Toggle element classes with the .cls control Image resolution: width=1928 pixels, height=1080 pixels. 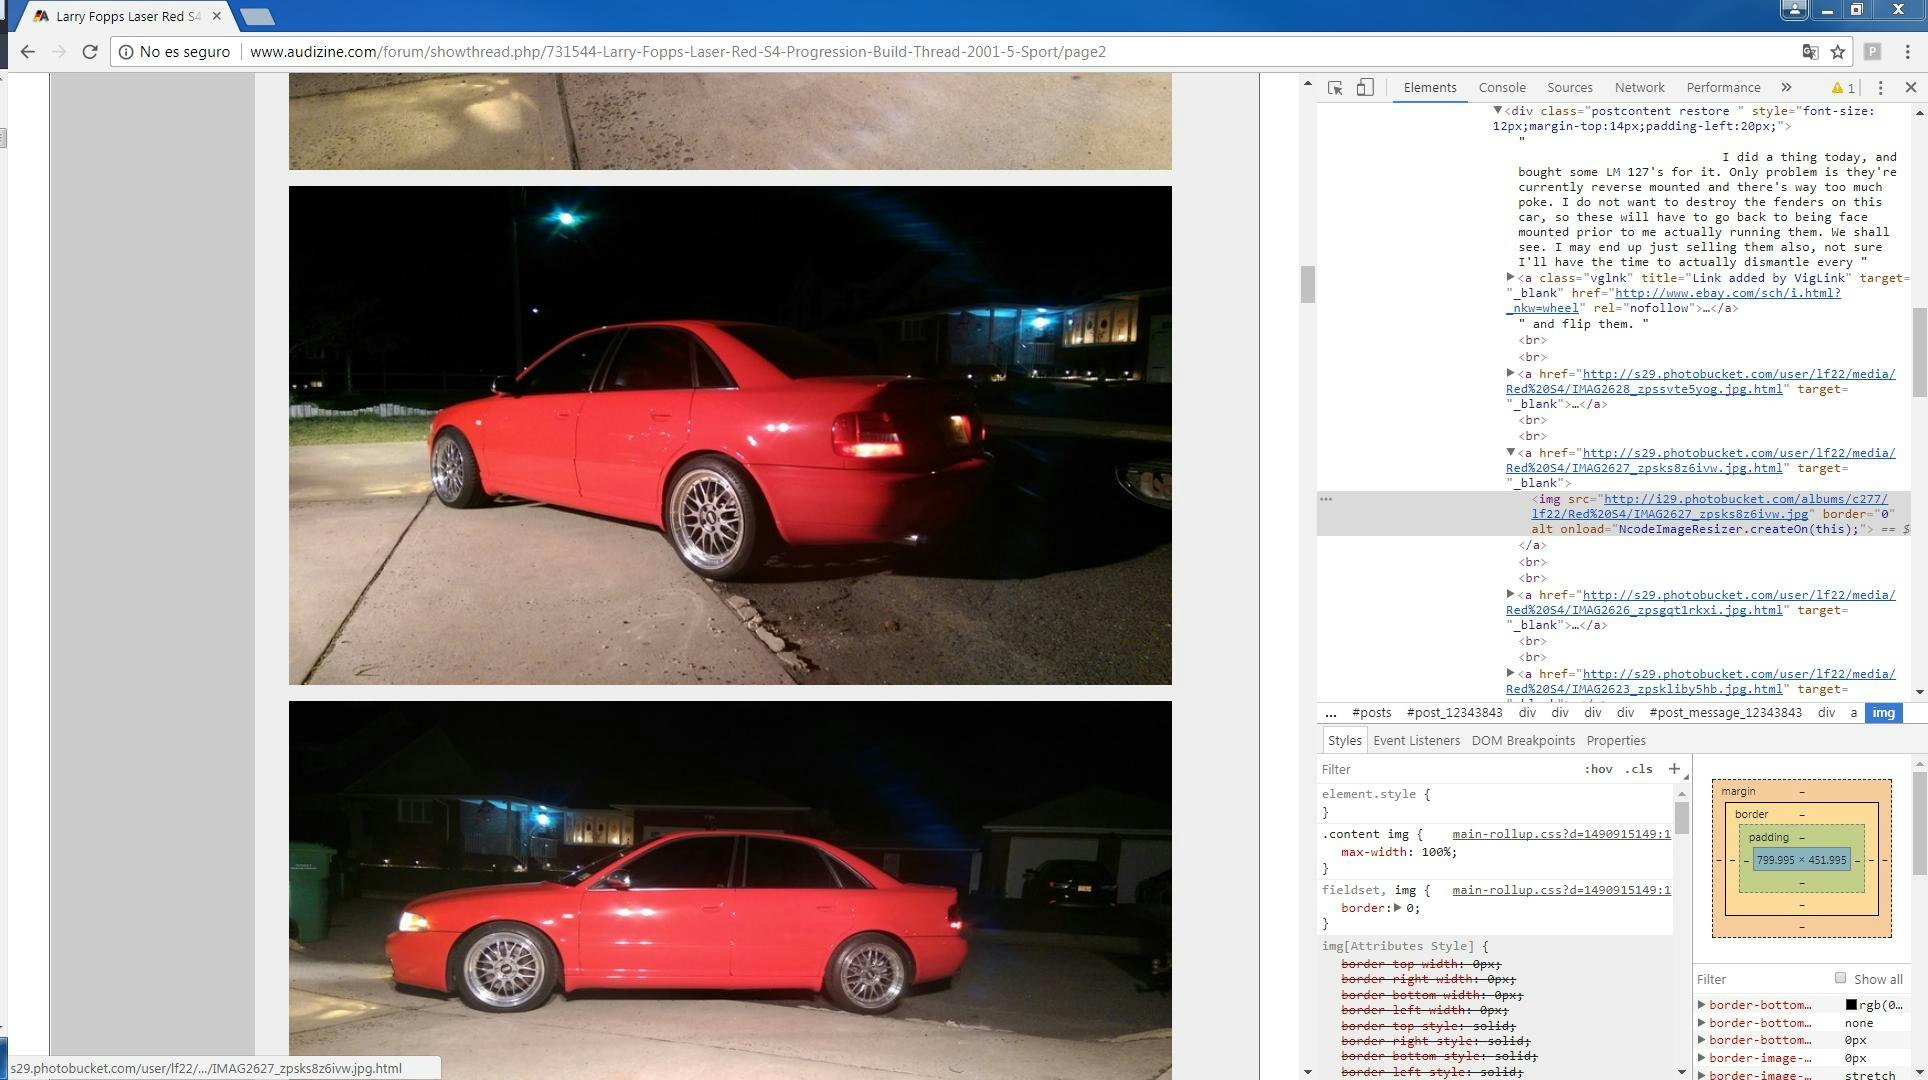pyautogui.click(x=1638, y=769)
